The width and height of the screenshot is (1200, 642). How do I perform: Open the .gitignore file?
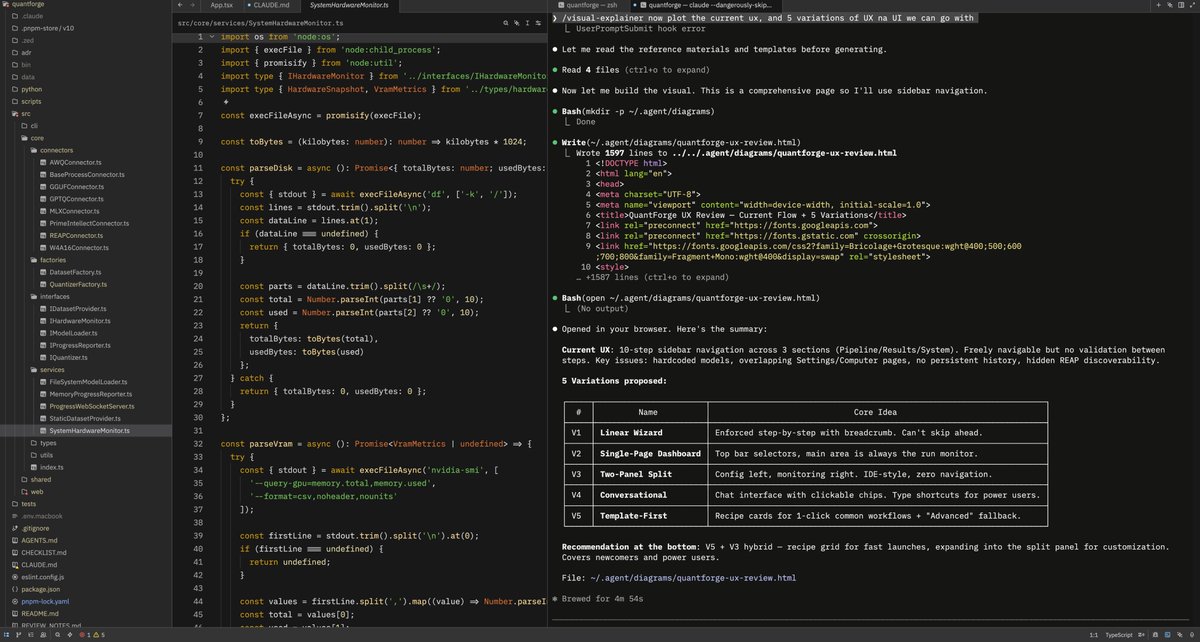click(35, 527)
